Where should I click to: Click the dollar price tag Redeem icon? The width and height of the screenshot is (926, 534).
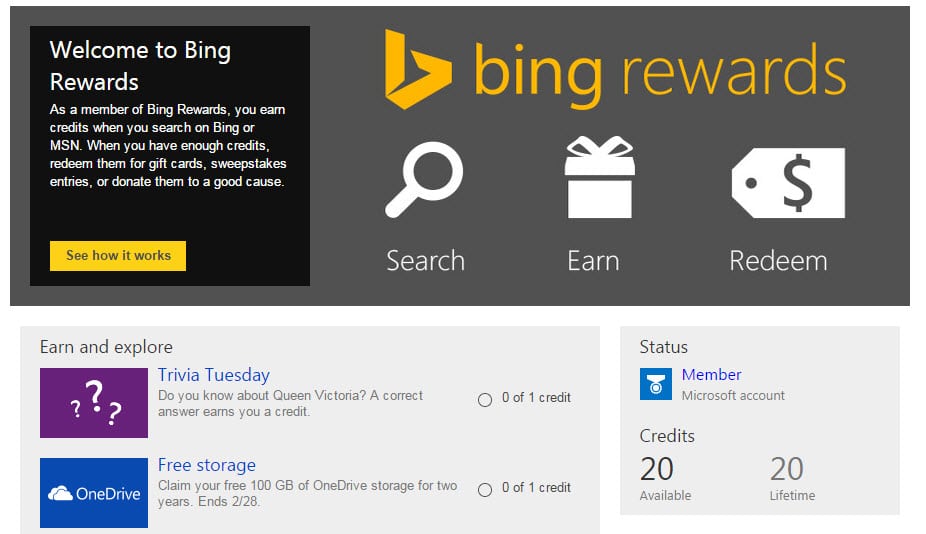[788, 183]
